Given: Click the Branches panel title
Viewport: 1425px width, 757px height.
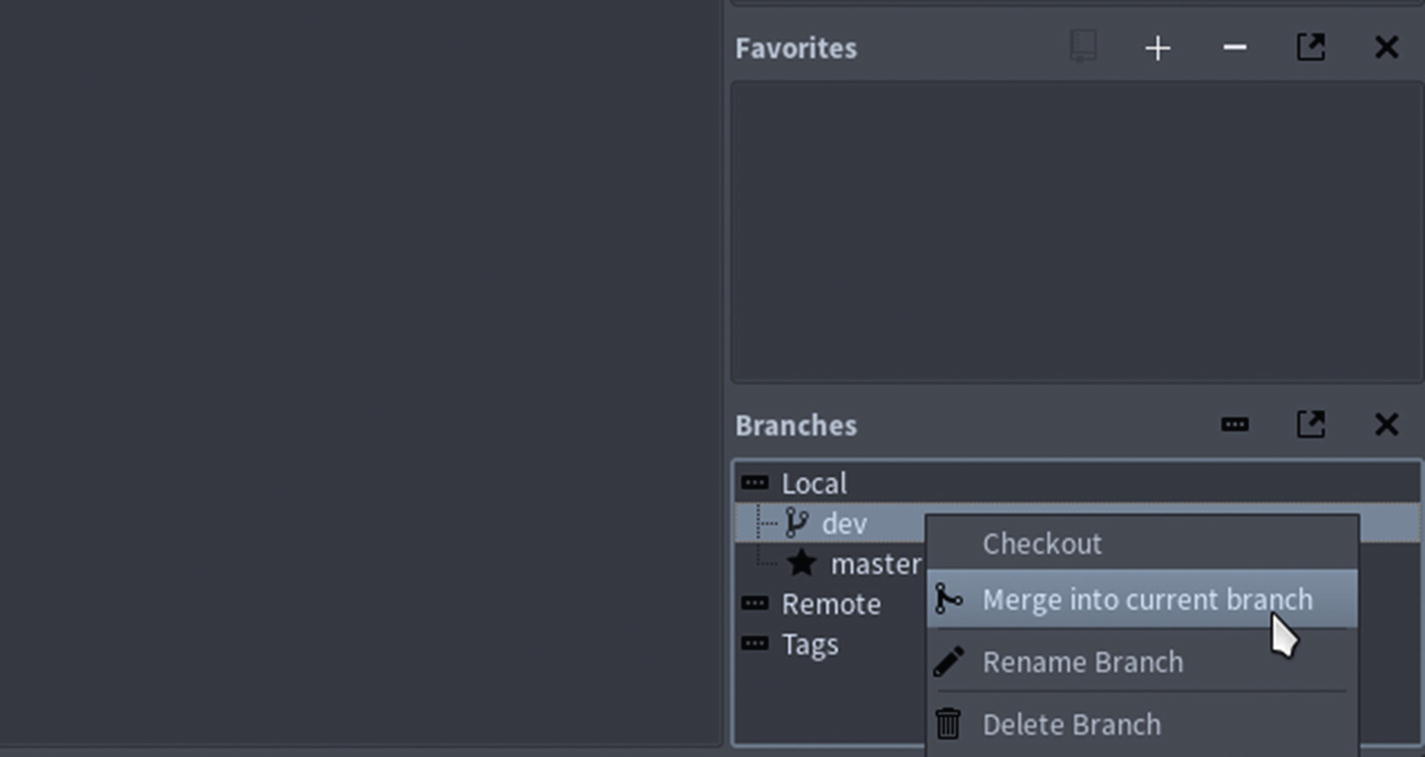Looking at the screenshot, I should click(796, 425).
